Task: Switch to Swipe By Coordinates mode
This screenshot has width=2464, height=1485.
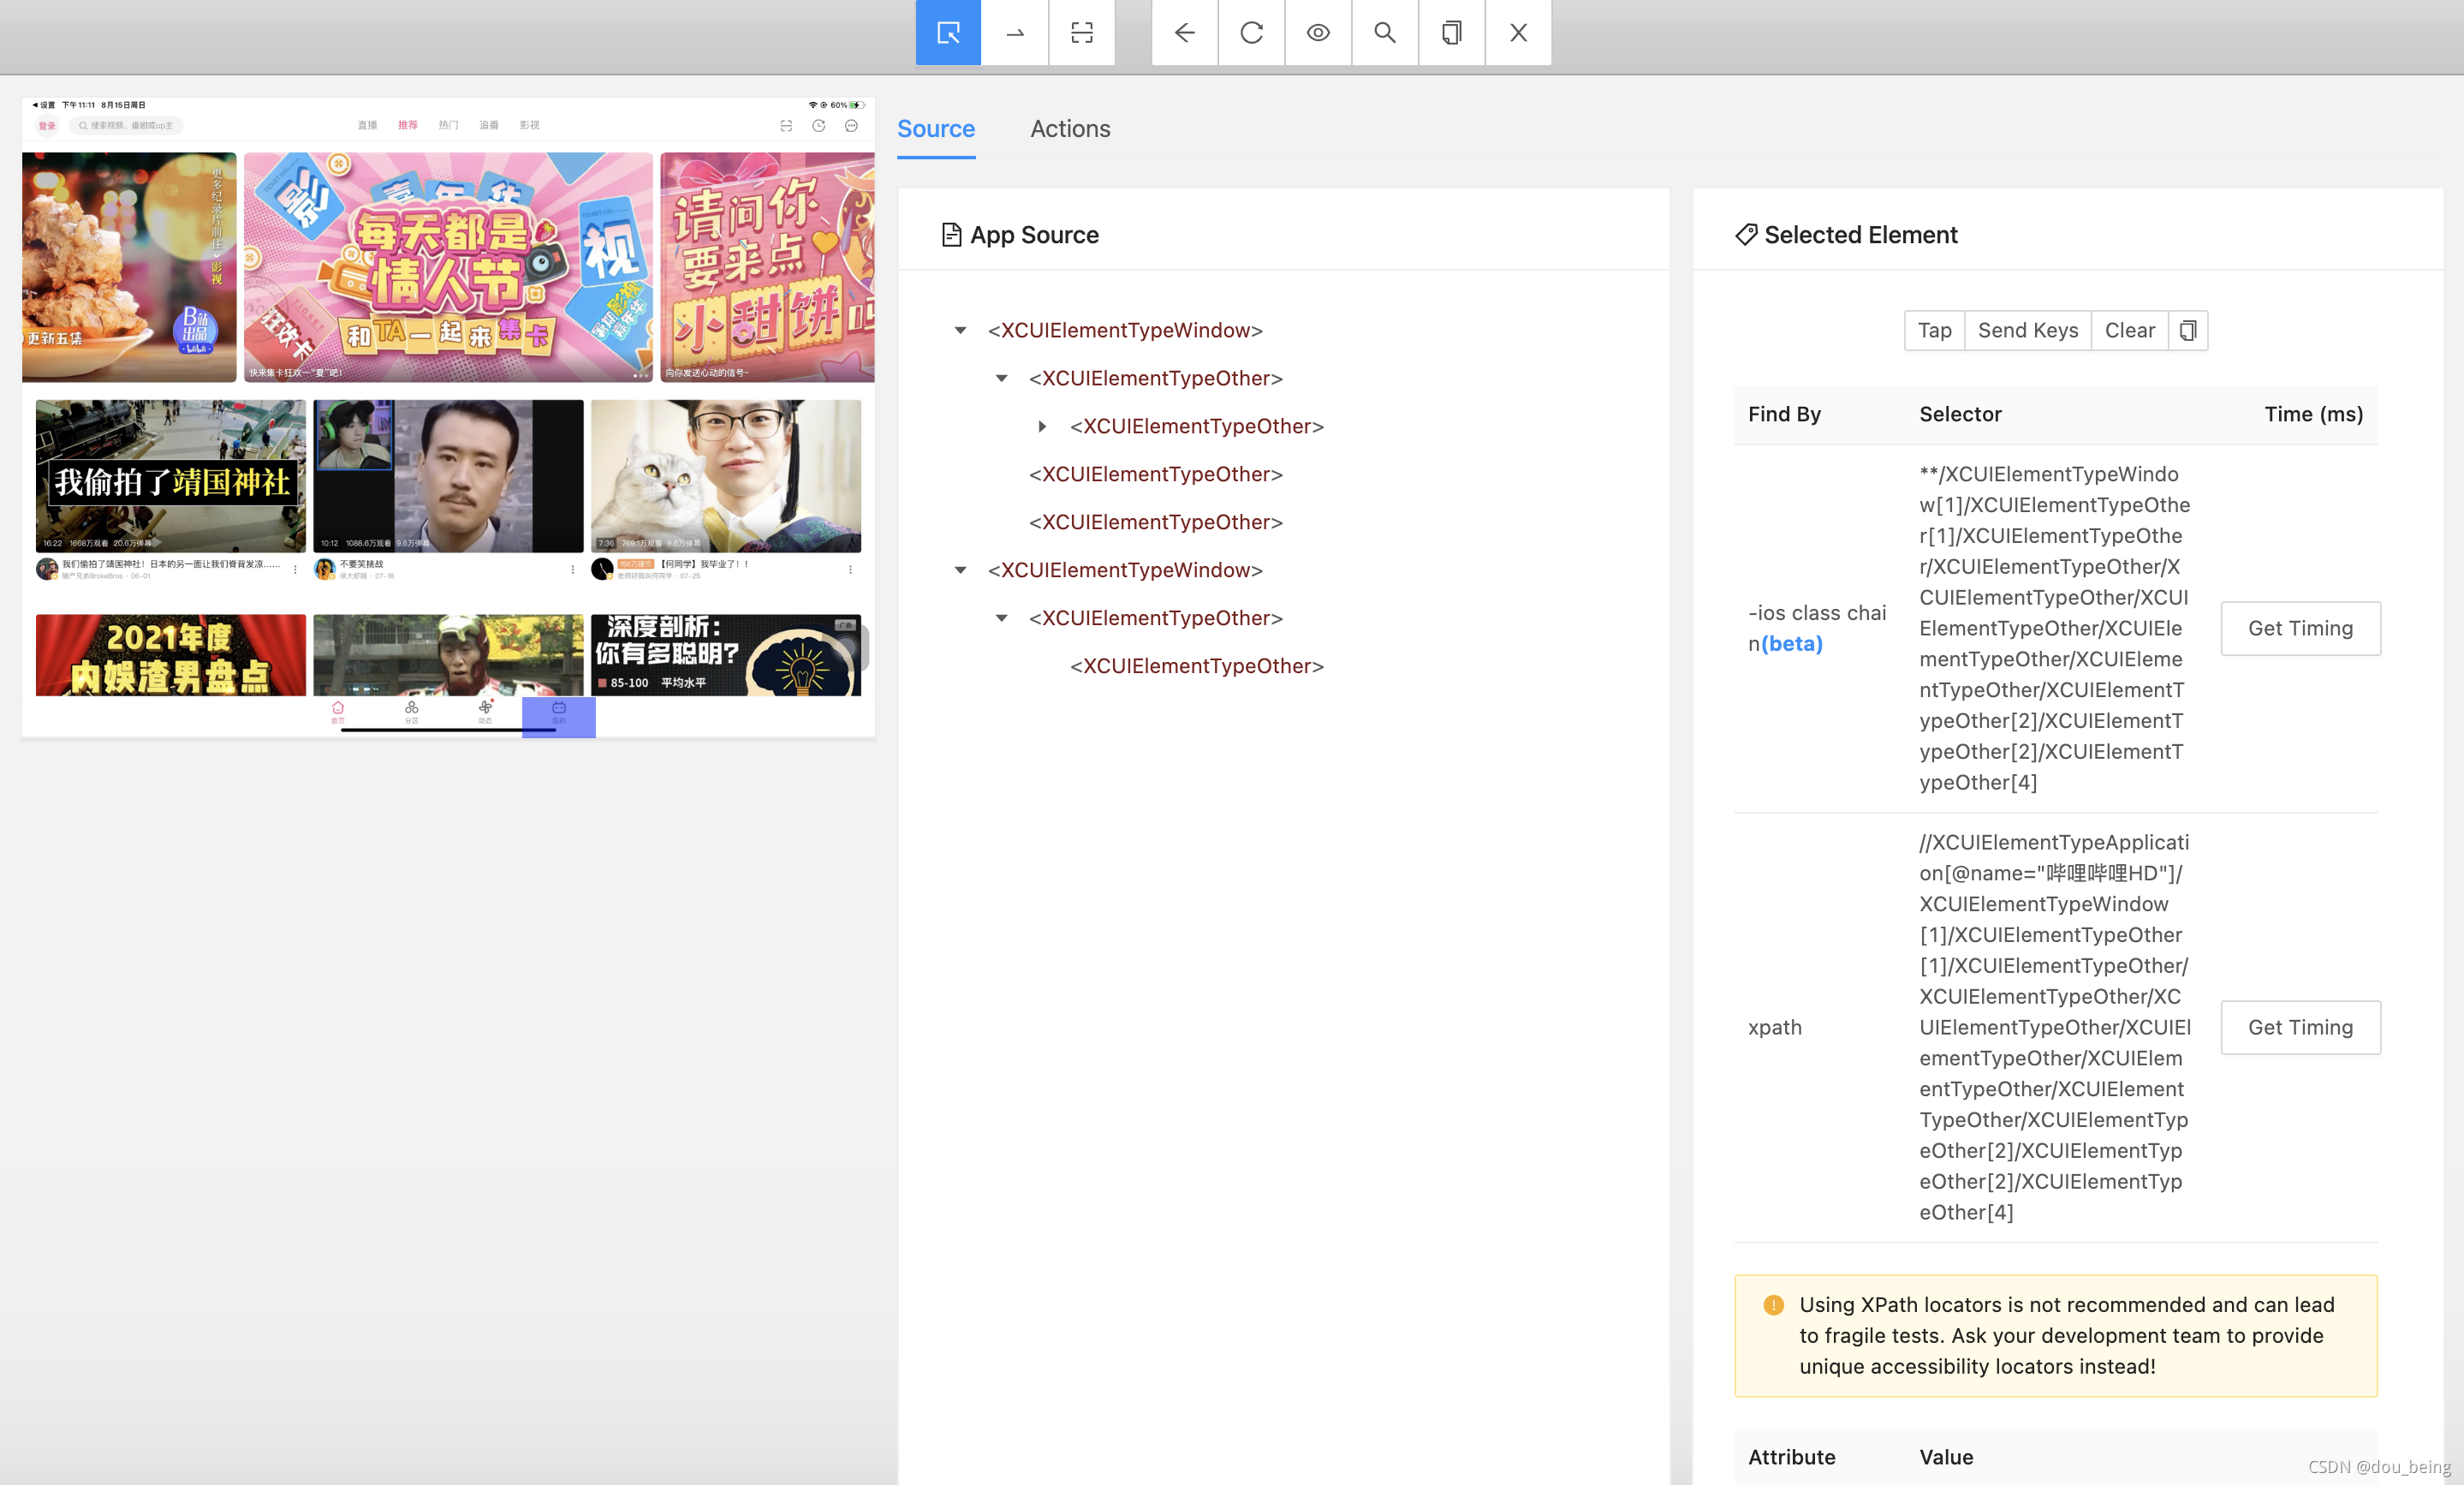Action: tap(1014, 32)
